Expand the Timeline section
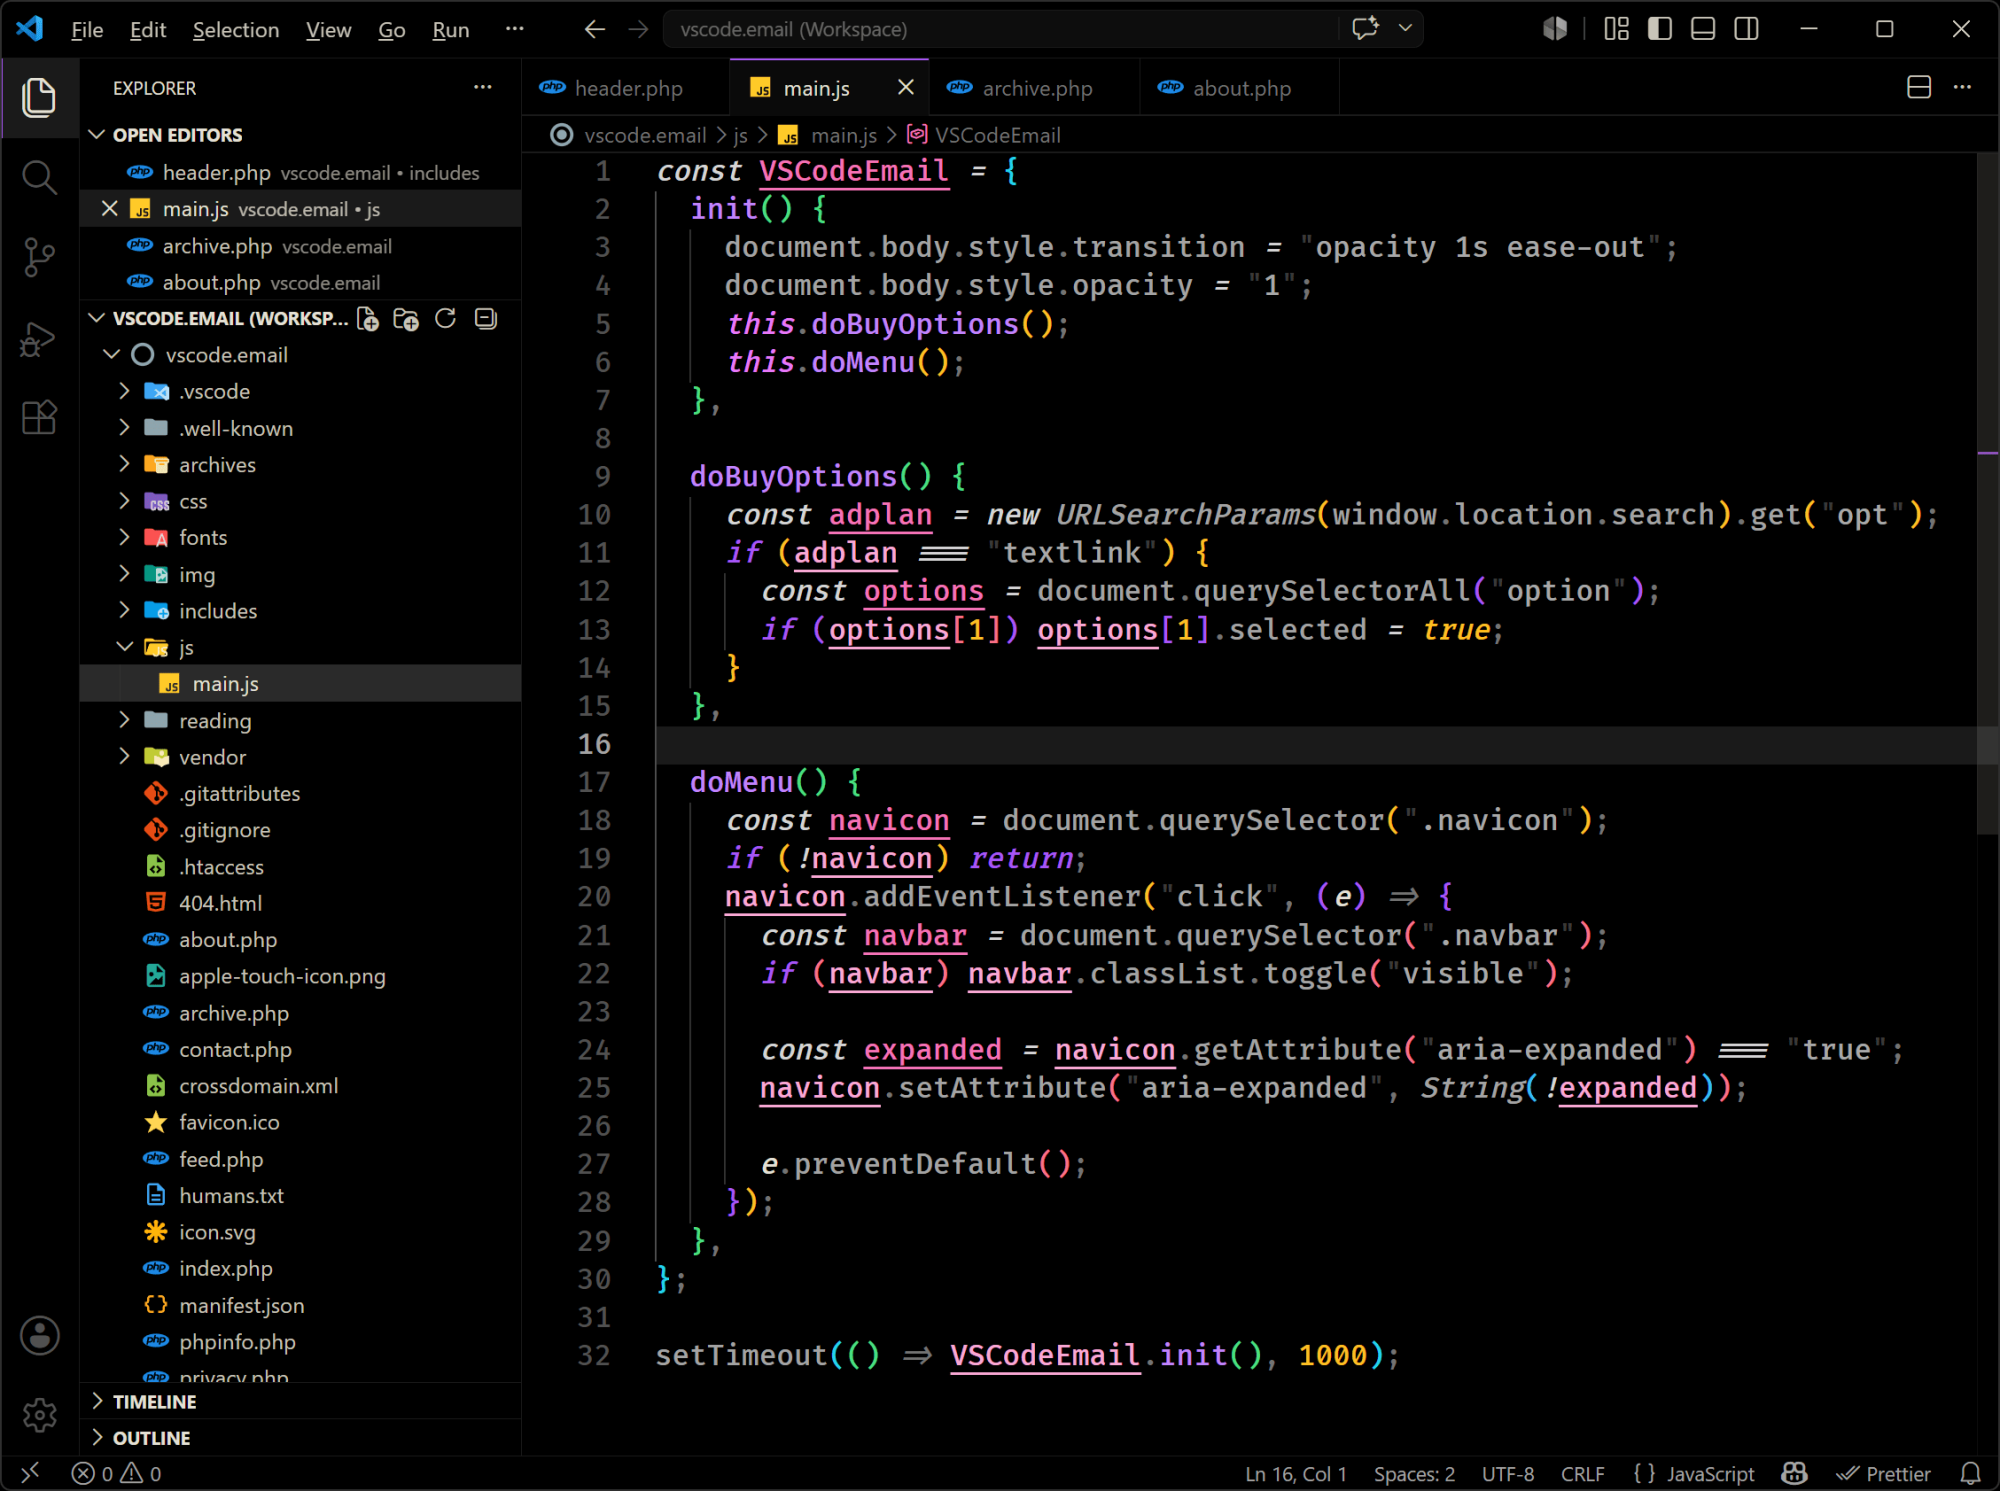 coord(97,1401)
